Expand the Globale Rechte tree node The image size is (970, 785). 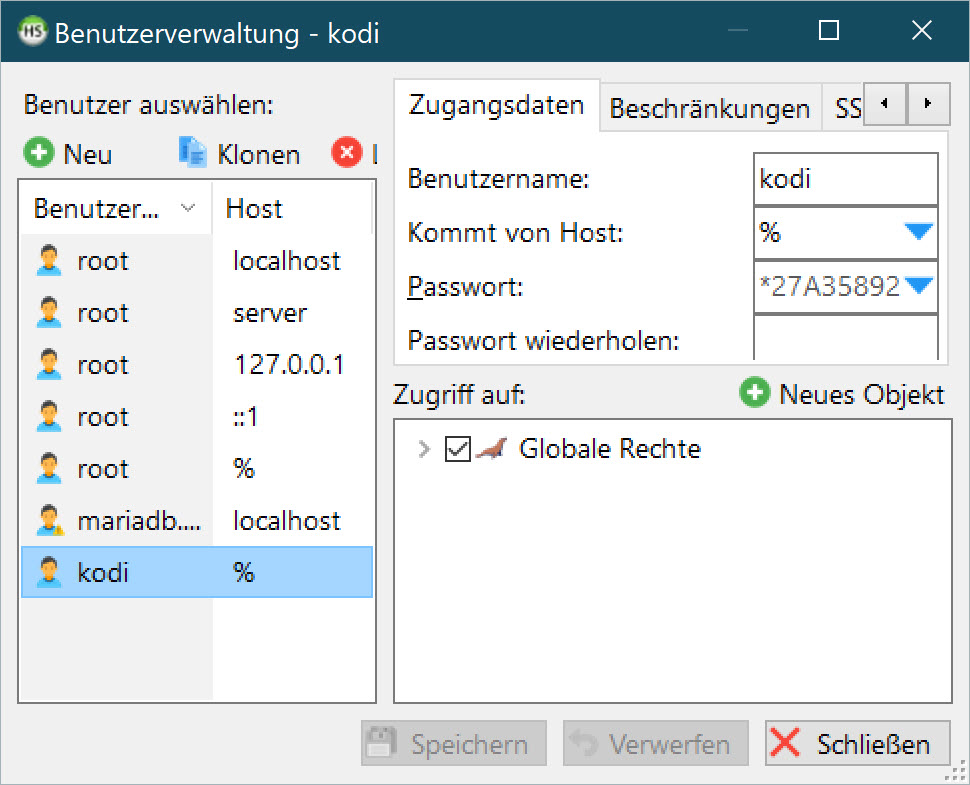[x=424, y=449]
